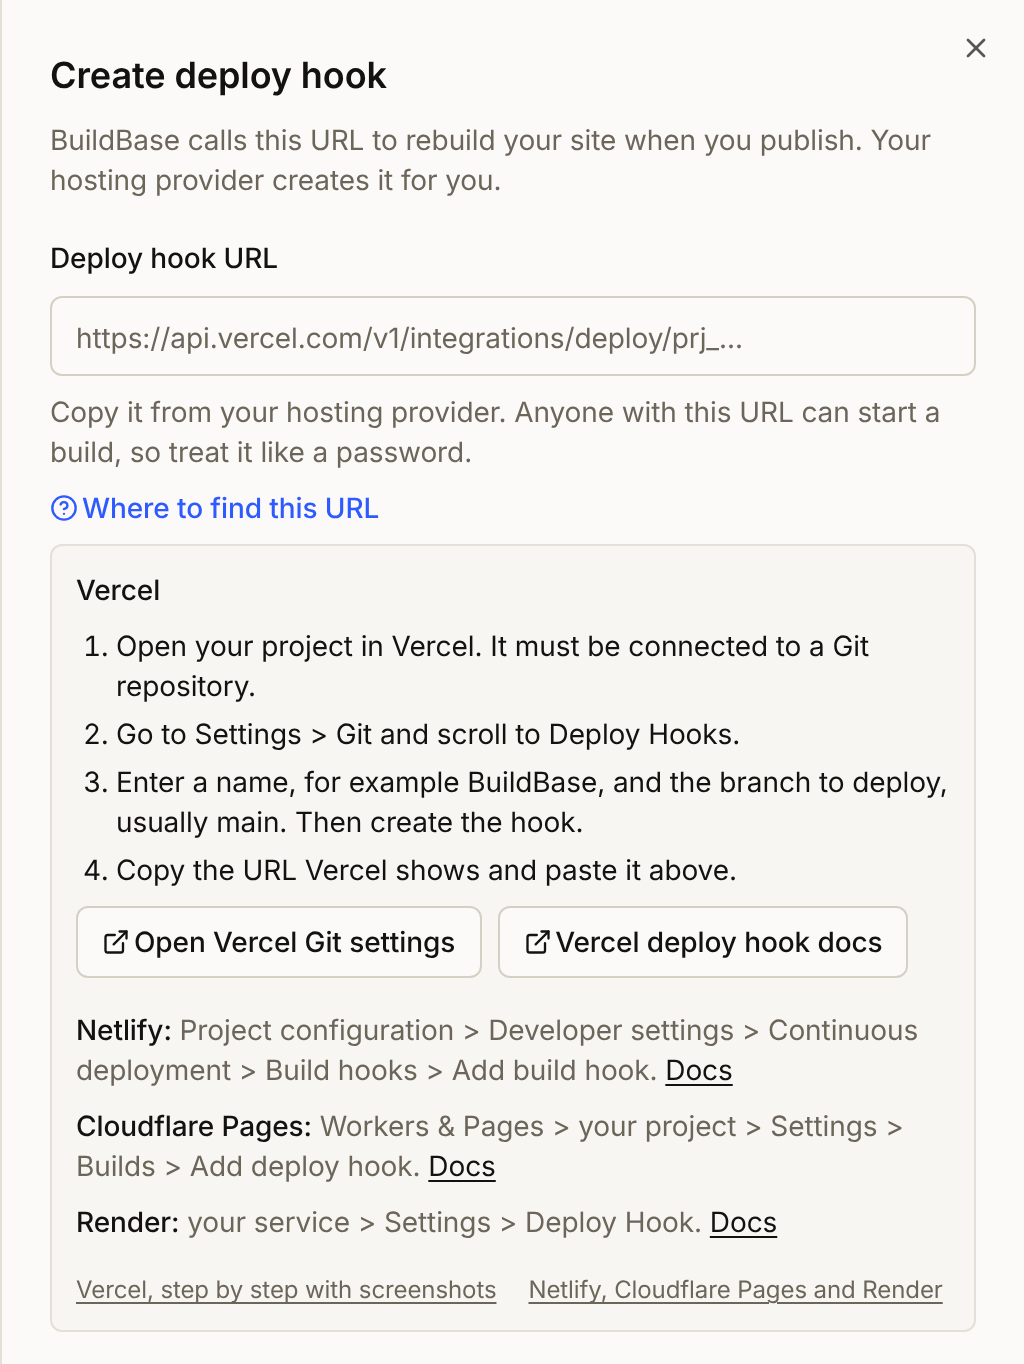This screenshot has height=1364, width=1024.
Task: Click step 2 Go to Settings > Git text
Action: (x=428, y=734)
